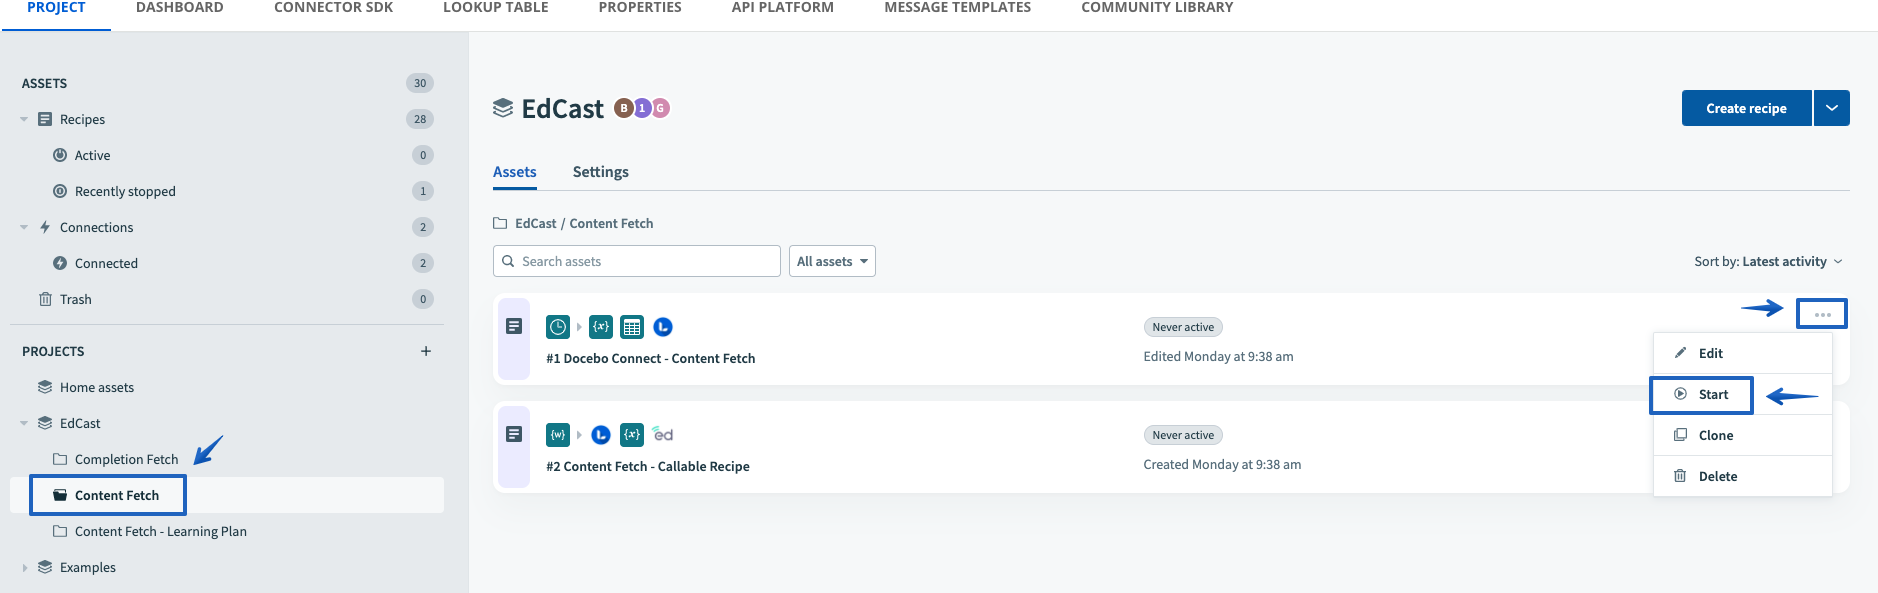Click the brown B collaborator avatar
Viewport: 1878px width, 593px height.
(x=623, y=108)
